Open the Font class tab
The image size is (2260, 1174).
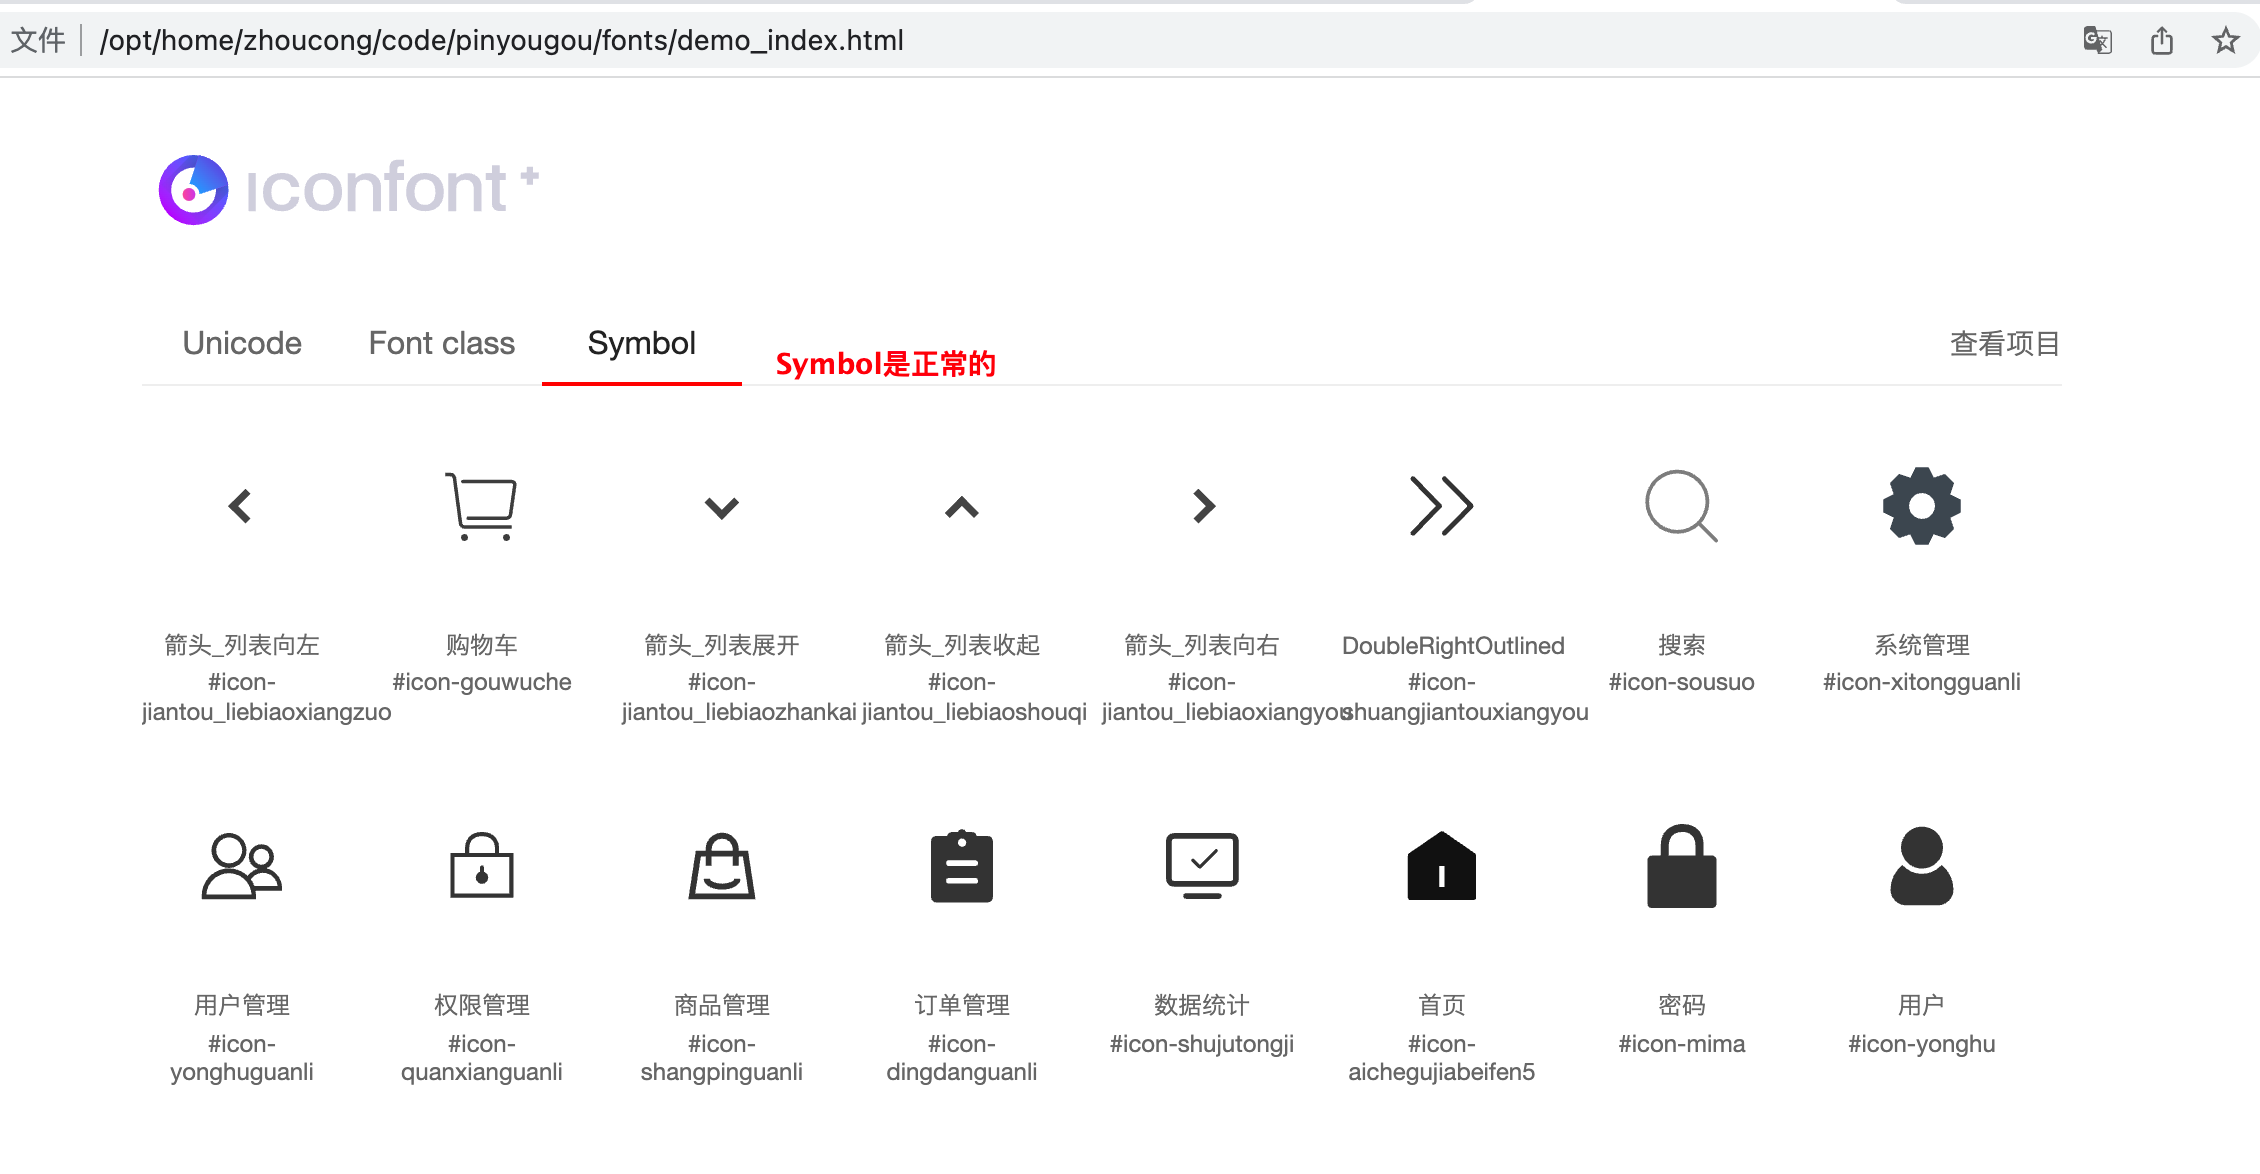coord(441,343)
